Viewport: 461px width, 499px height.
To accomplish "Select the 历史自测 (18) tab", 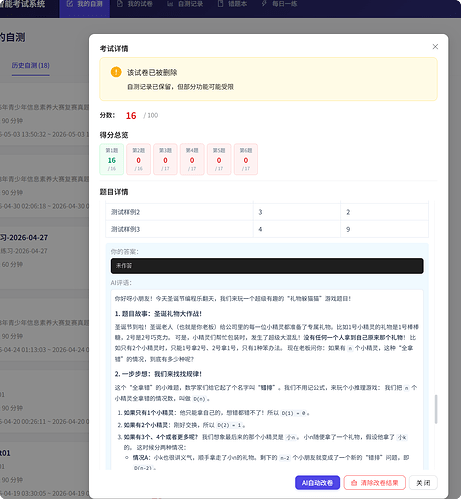I will coord(31,66).
